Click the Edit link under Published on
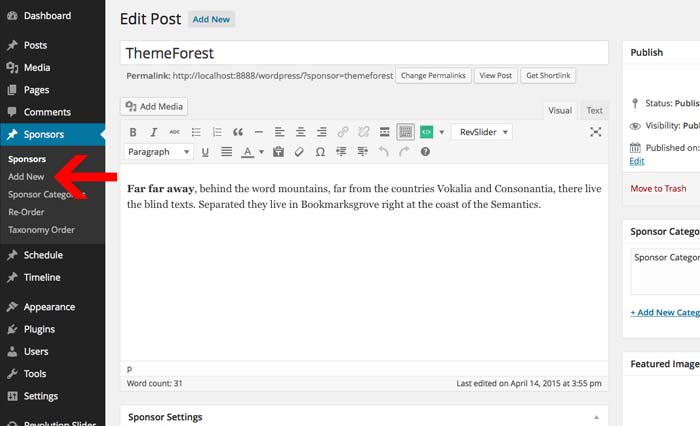Viewport: 700px width, 426px height. [x=637, y=161]
